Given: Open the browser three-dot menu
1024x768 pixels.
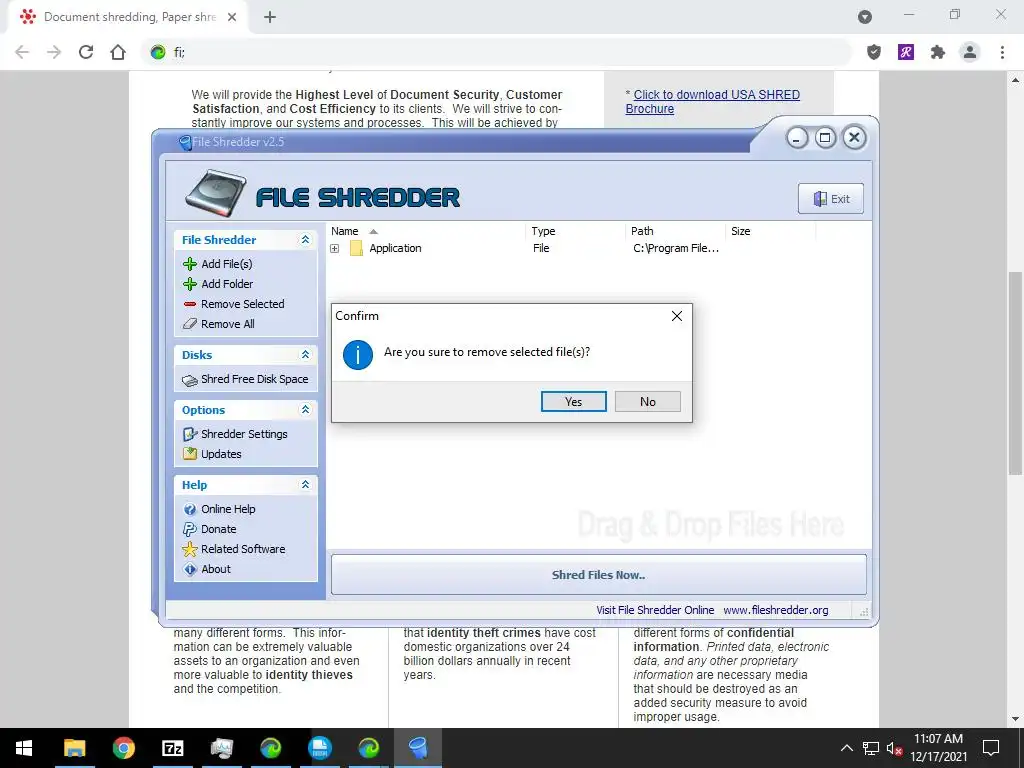Looking at the screenshot, I should tap(1002, 52).
